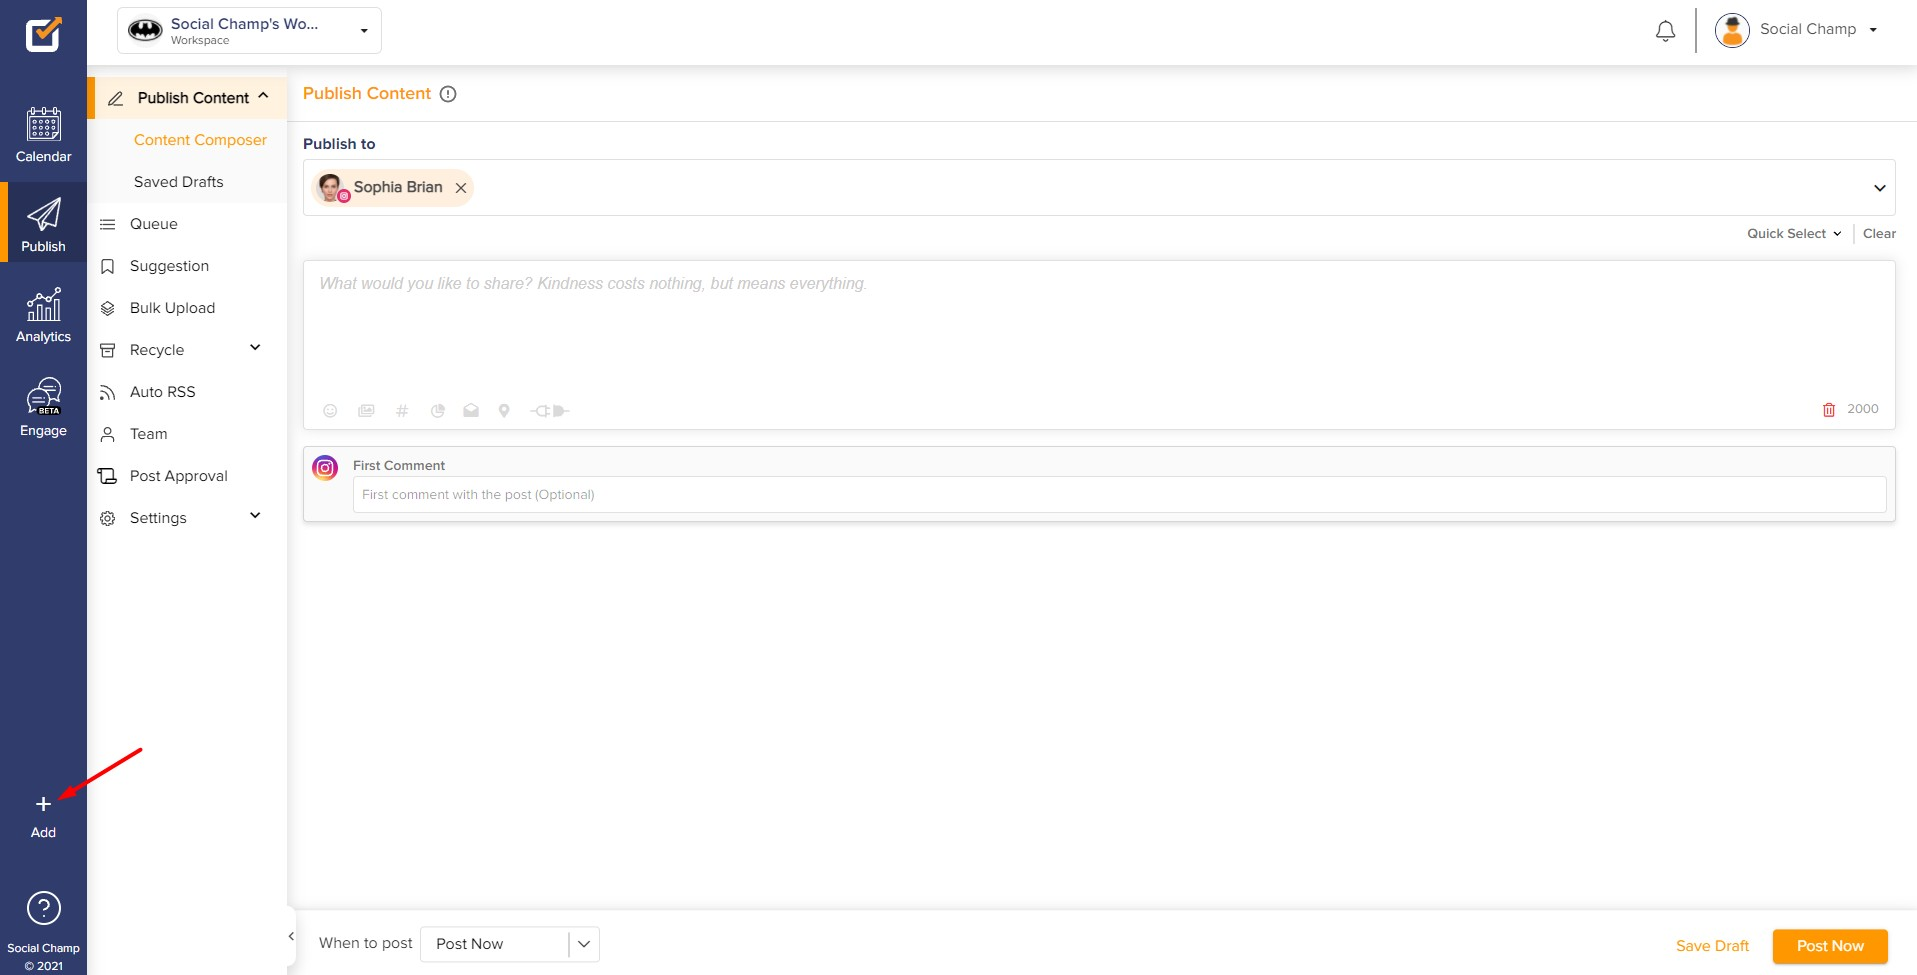The height and width of the screenshot is (975, 1917).
Task: Switch to Analytics in the sidebar
Action: (x=43, y=313)
